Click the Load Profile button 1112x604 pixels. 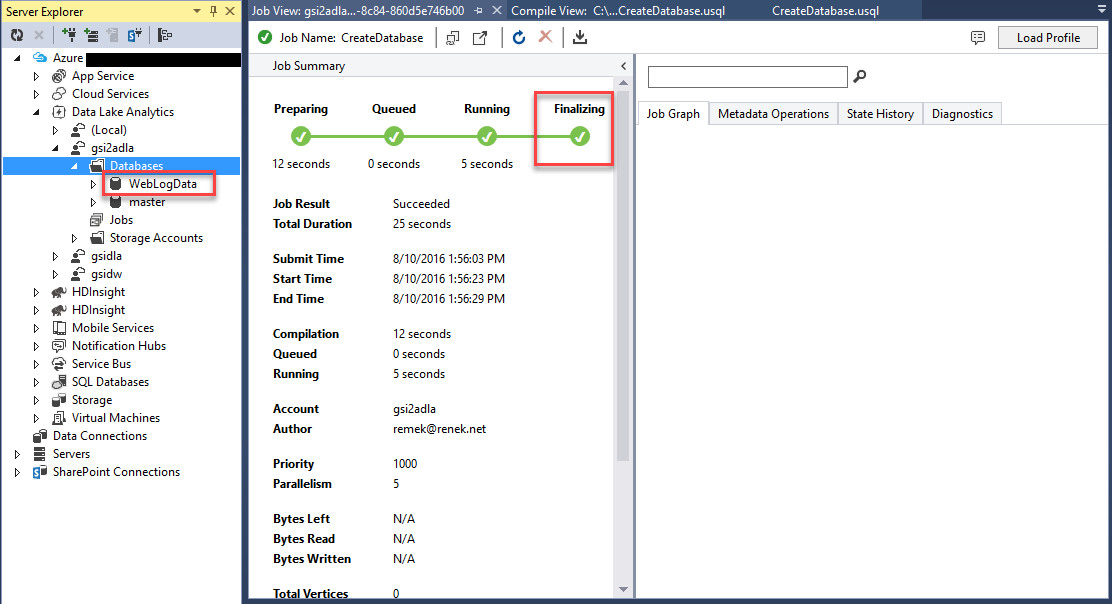(1048, 38)
